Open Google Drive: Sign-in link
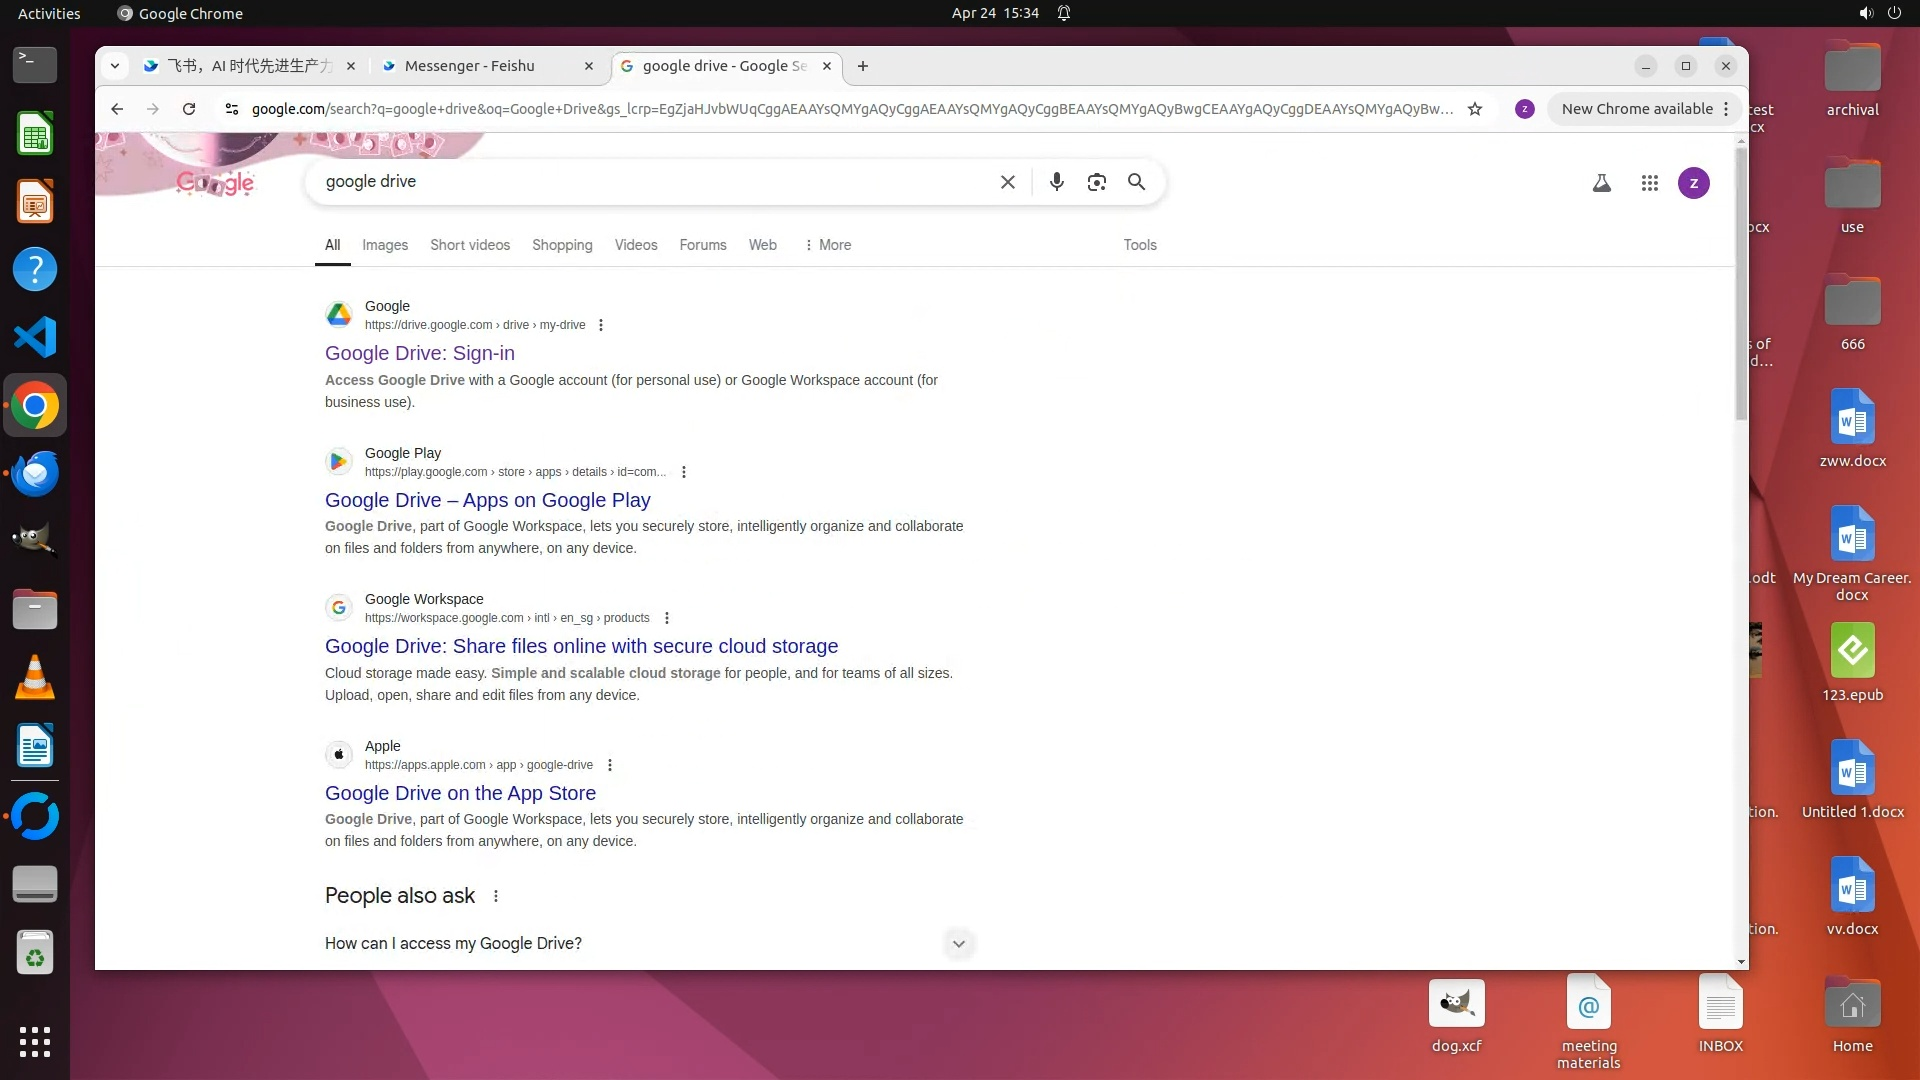Viewport: 1920px width, 1080px height. pos(419,353)
